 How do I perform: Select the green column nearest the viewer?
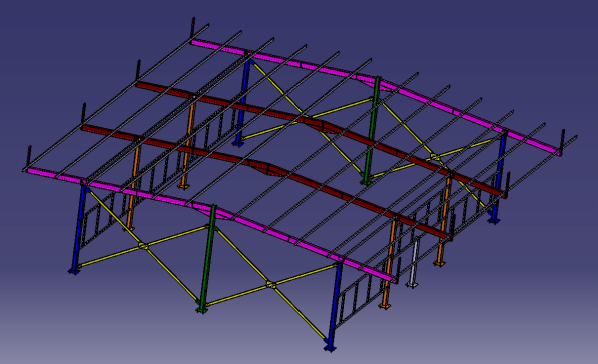click(207, 259)
